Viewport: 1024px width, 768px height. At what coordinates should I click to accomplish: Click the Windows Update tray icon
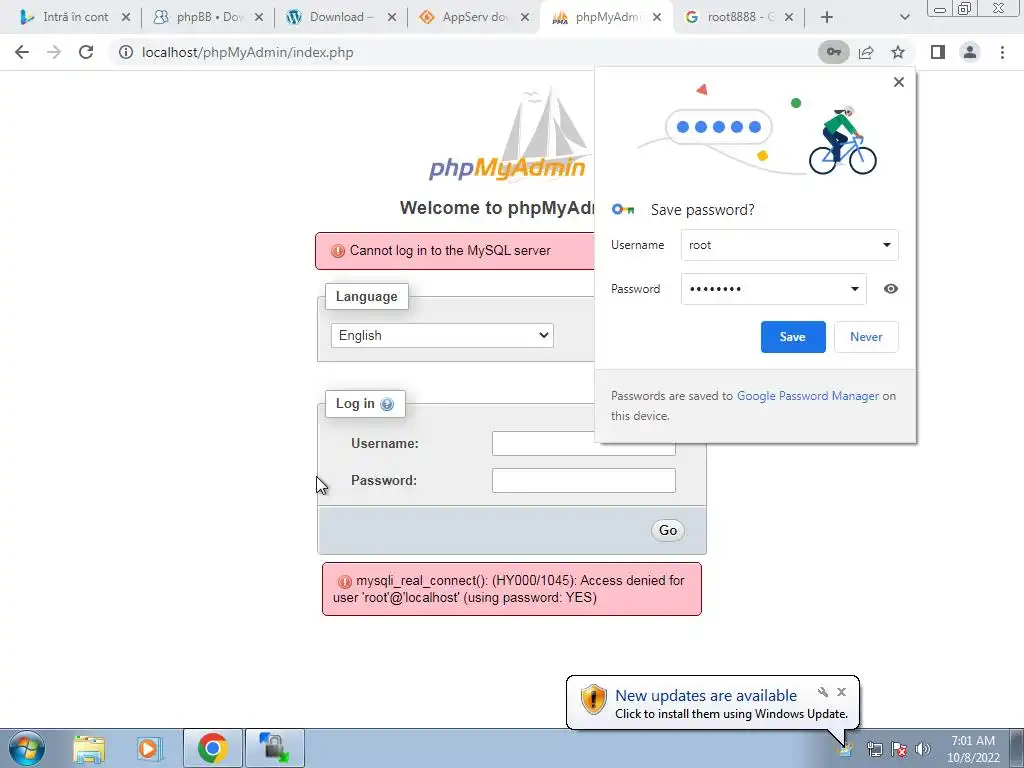846,749
